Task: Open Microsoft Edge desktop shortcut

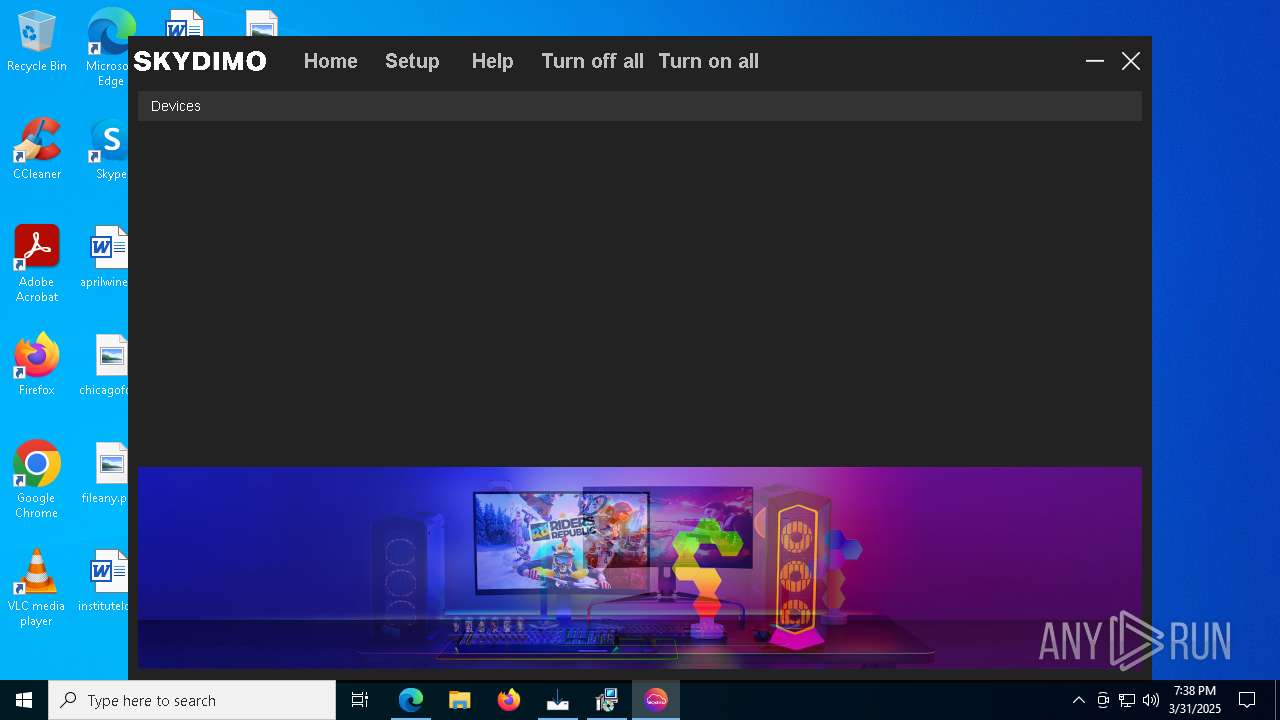Action: 108,47
